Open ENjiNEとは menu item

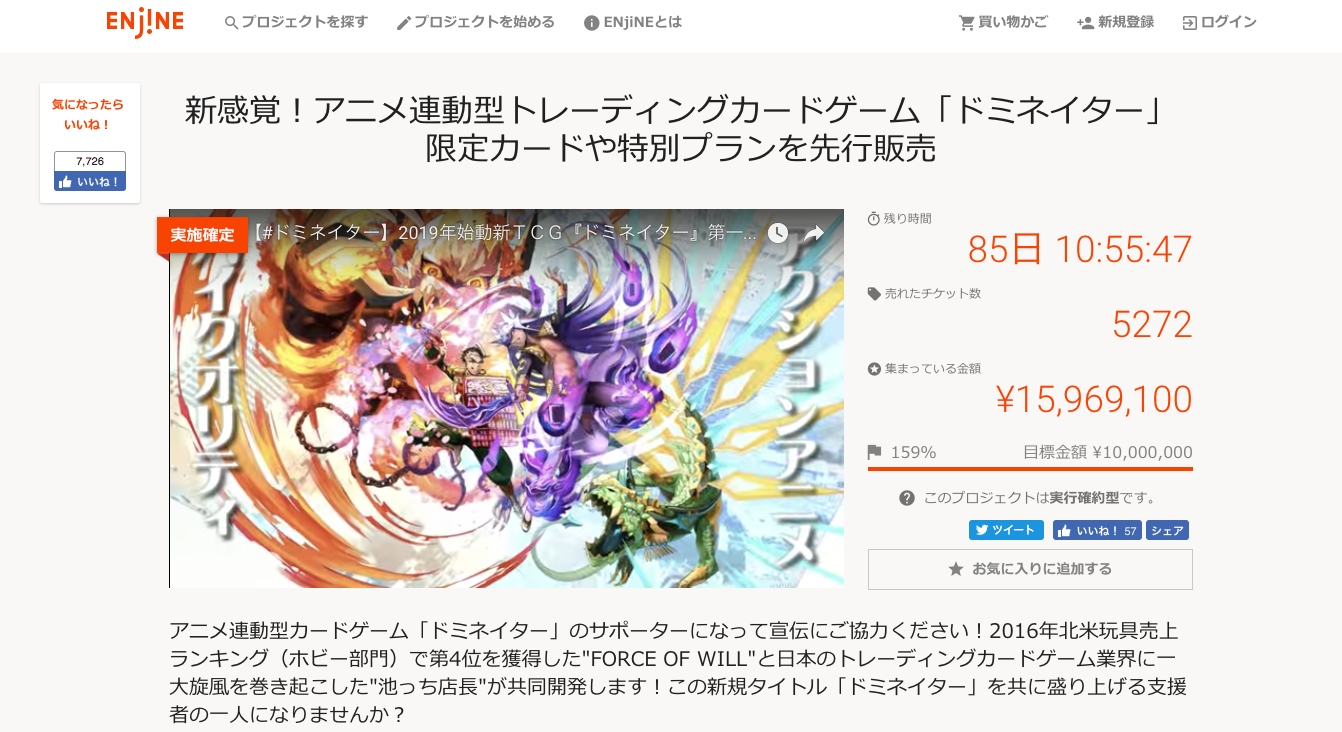633,22
